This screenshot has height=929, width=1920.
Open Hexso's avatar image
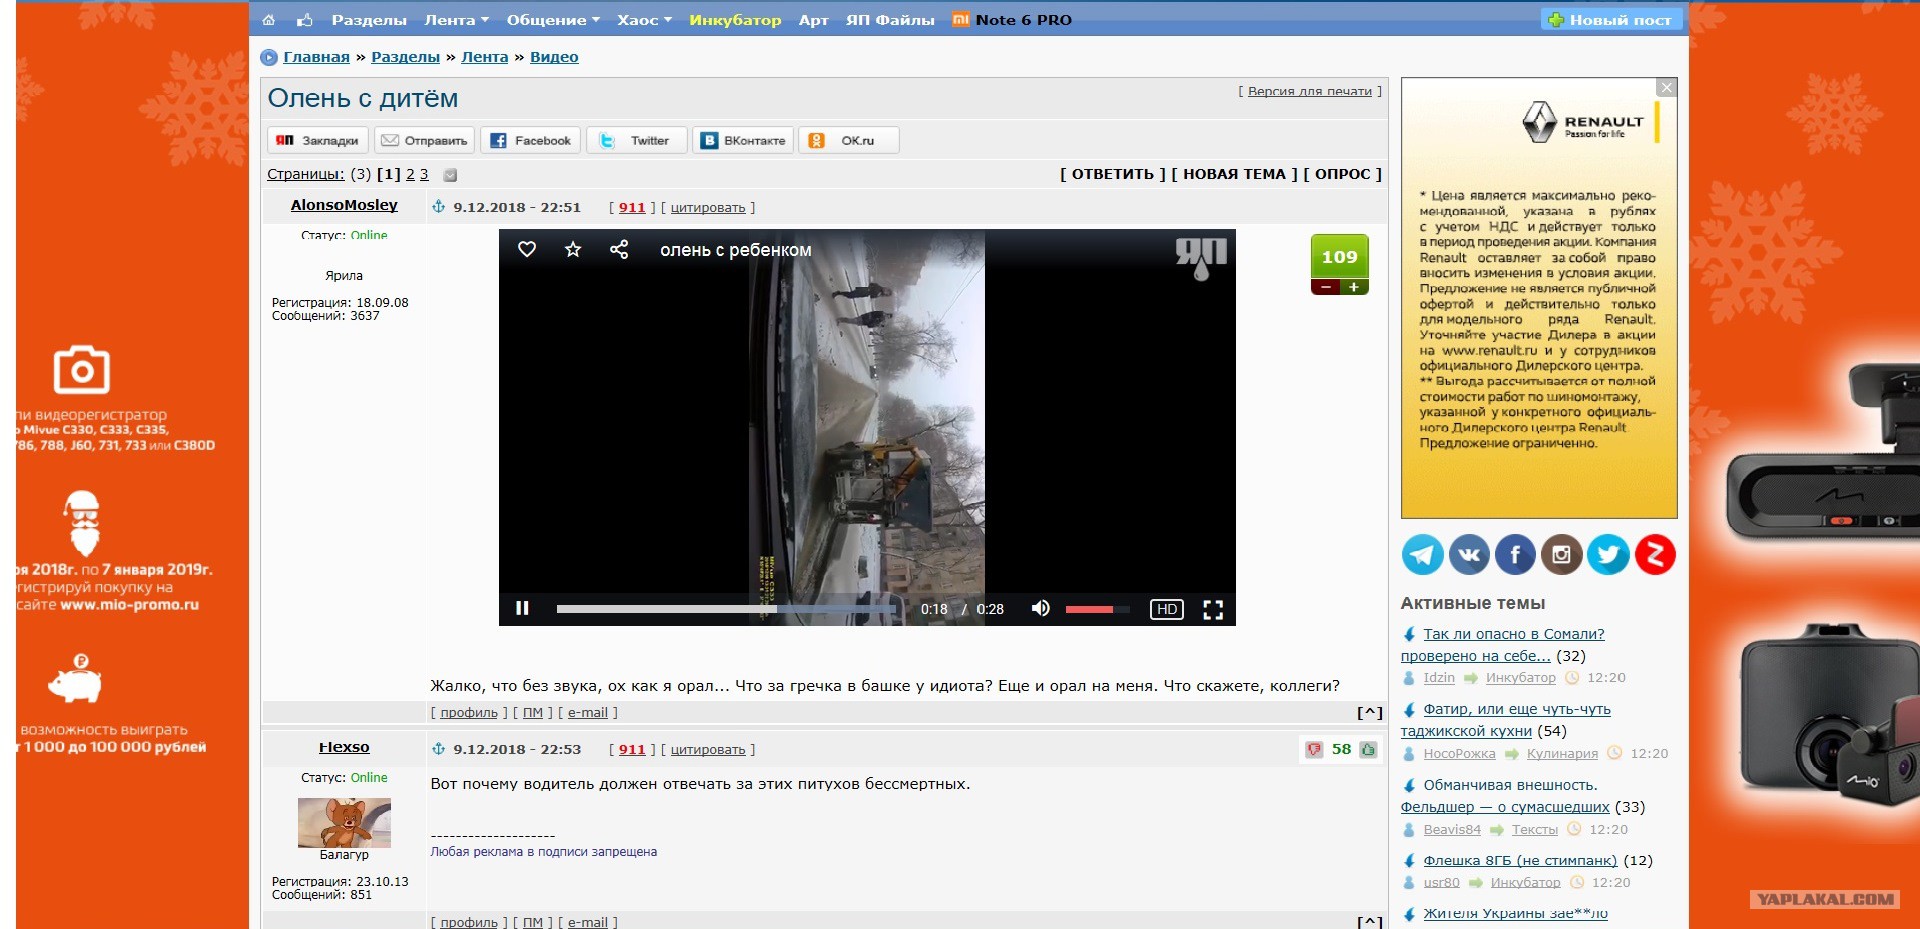pos(344,823)
